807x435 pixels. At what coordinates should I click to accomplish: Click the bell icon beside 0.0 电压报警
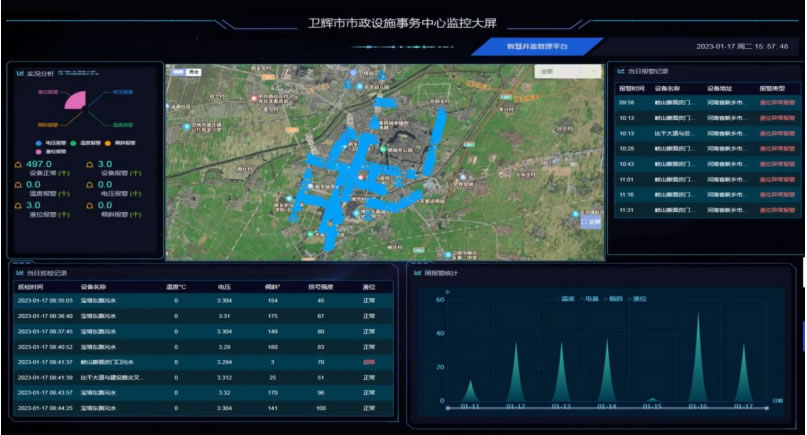(90, 185)
